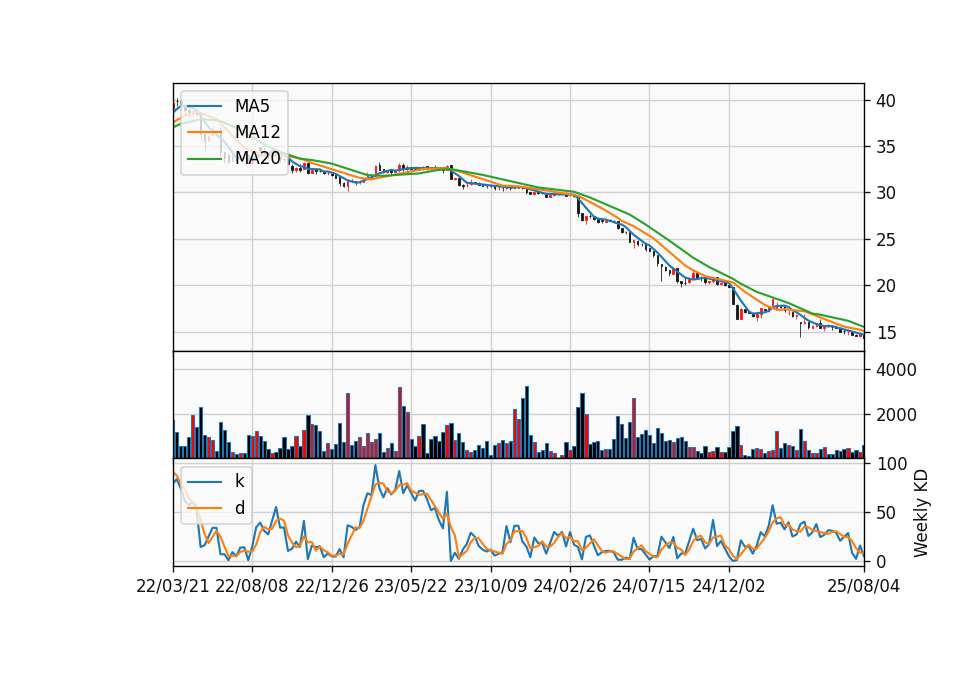Click the Weekly KD axis title
960x690 pixels.
[921, 513]
